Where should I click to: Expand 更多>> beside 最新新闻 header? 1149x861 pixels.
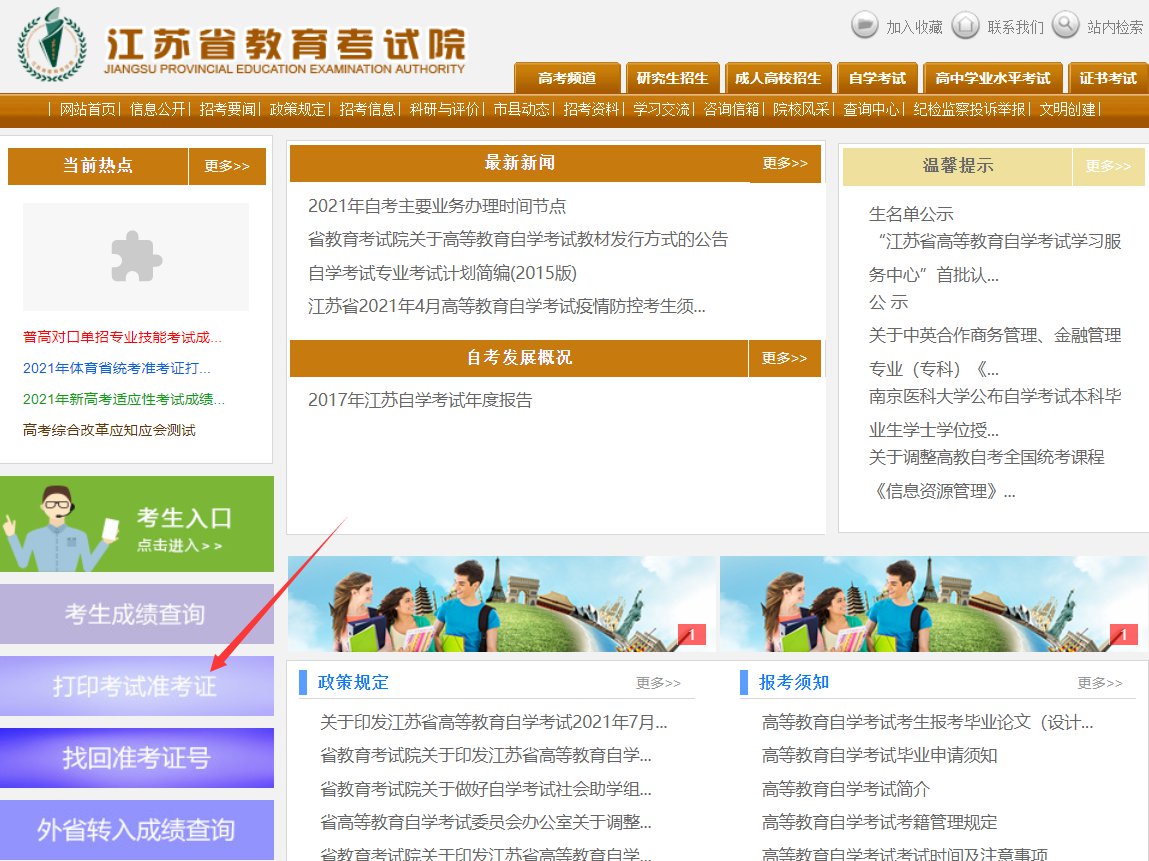[785, 164]
